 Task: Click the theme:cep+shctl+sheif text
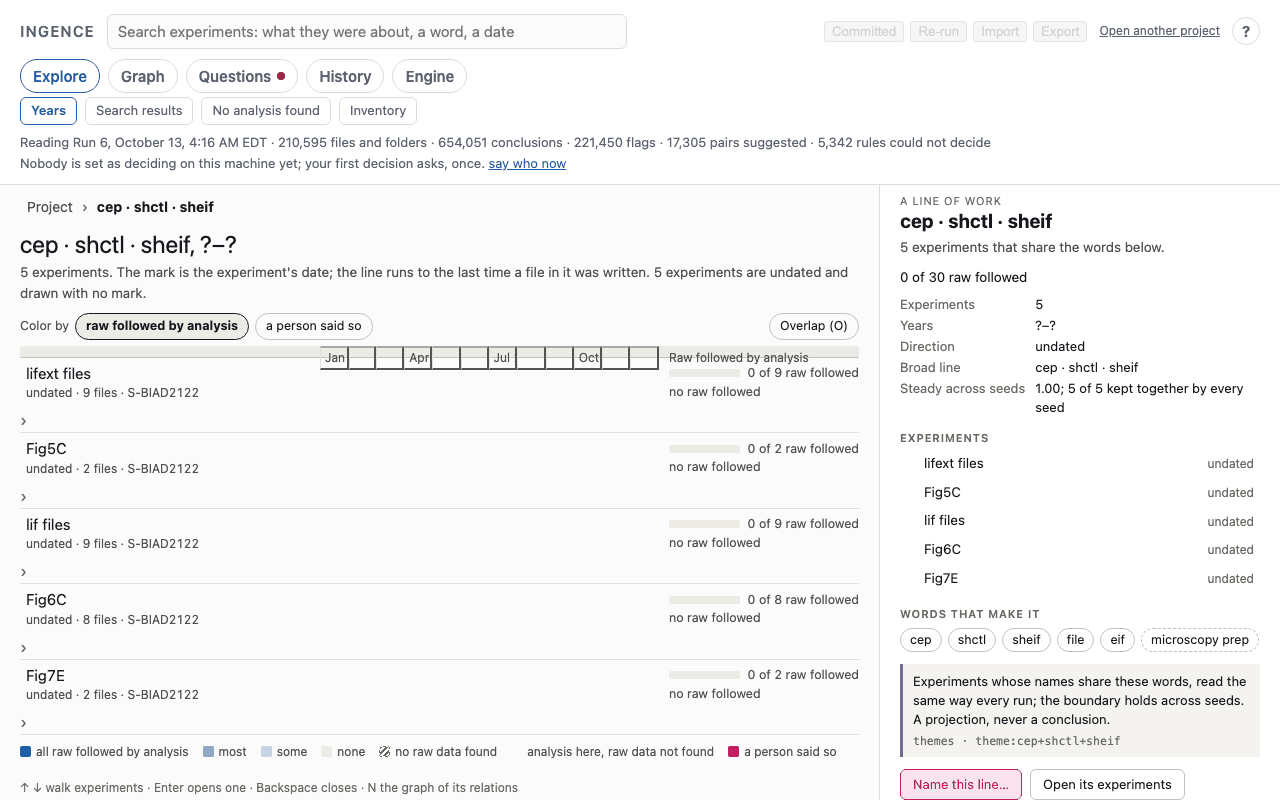[x=1048, y=741]
